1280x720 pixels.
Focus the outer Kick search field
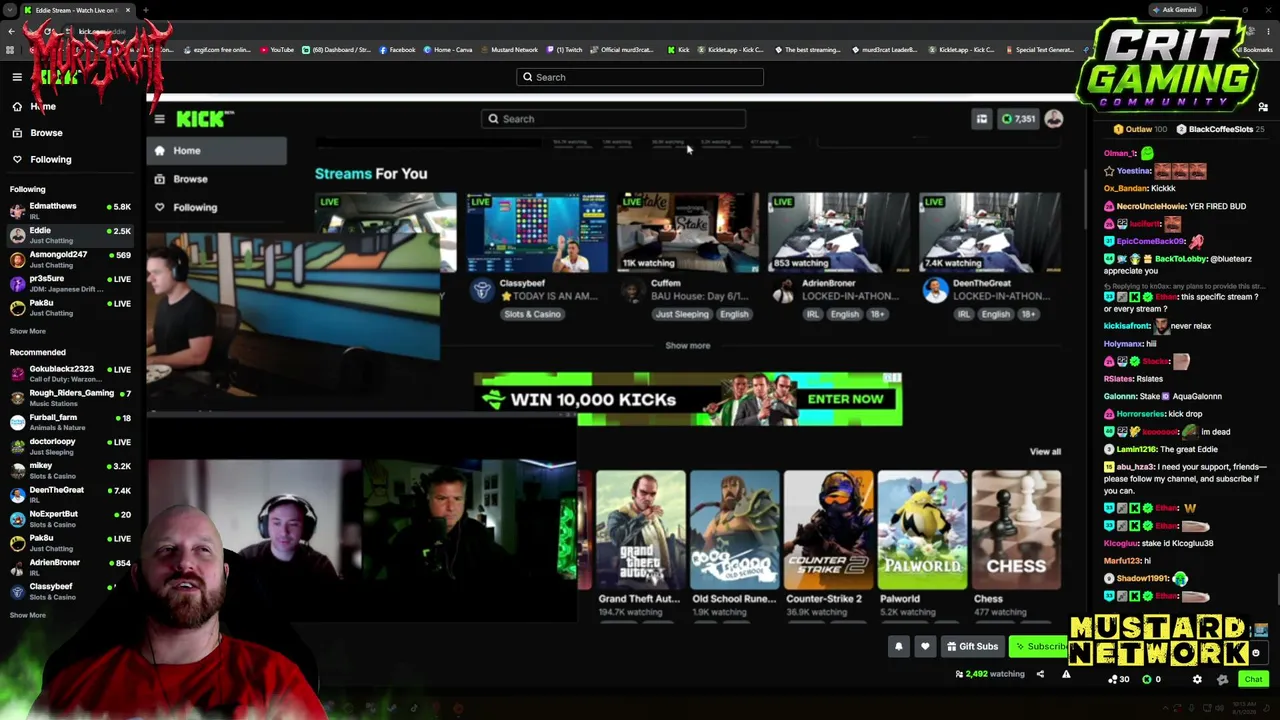tap(640, 77)
